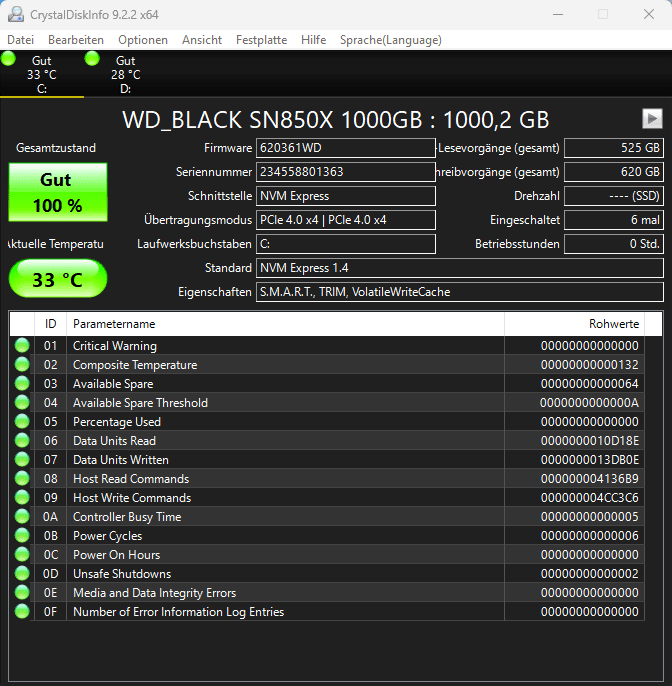Click the serial number field 234558801363
Image resolution: width=672 pixels, height=686 pixels.
coord(346,172)
